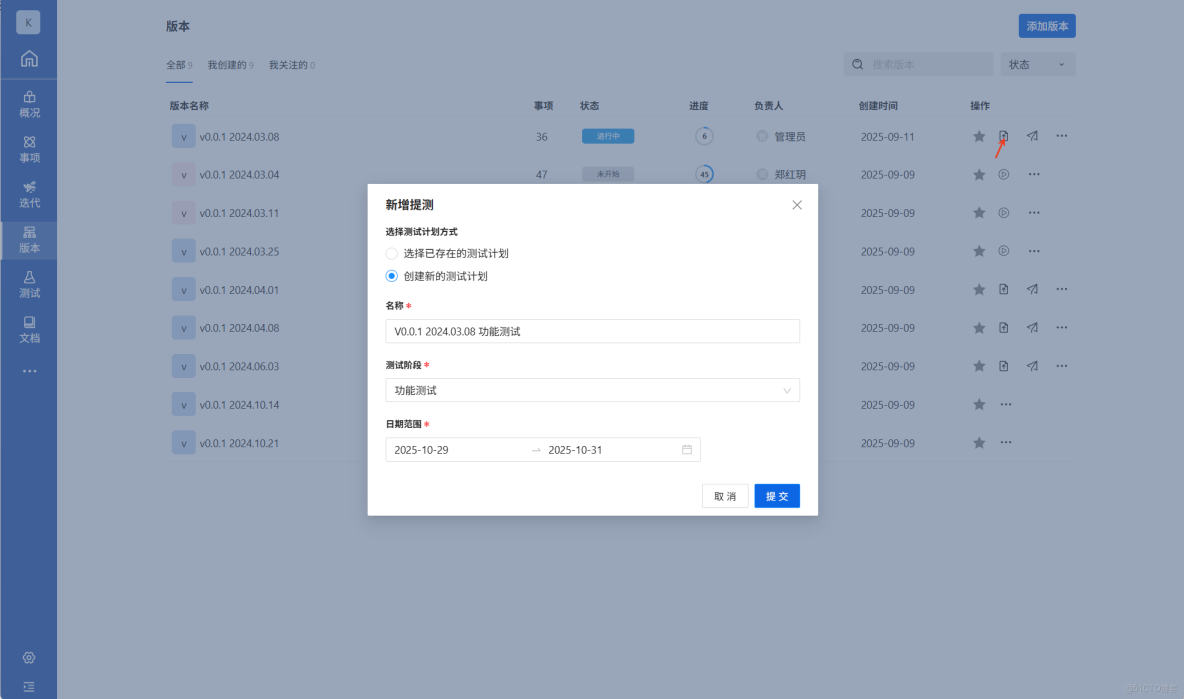Click the progress circle showing 45
The height and width of the screenshot is (699, 1184).
[x=704, y=174]
